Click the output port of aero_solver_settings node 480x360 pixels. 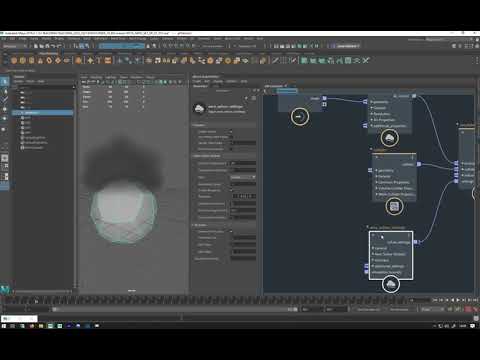coord(416,242)
